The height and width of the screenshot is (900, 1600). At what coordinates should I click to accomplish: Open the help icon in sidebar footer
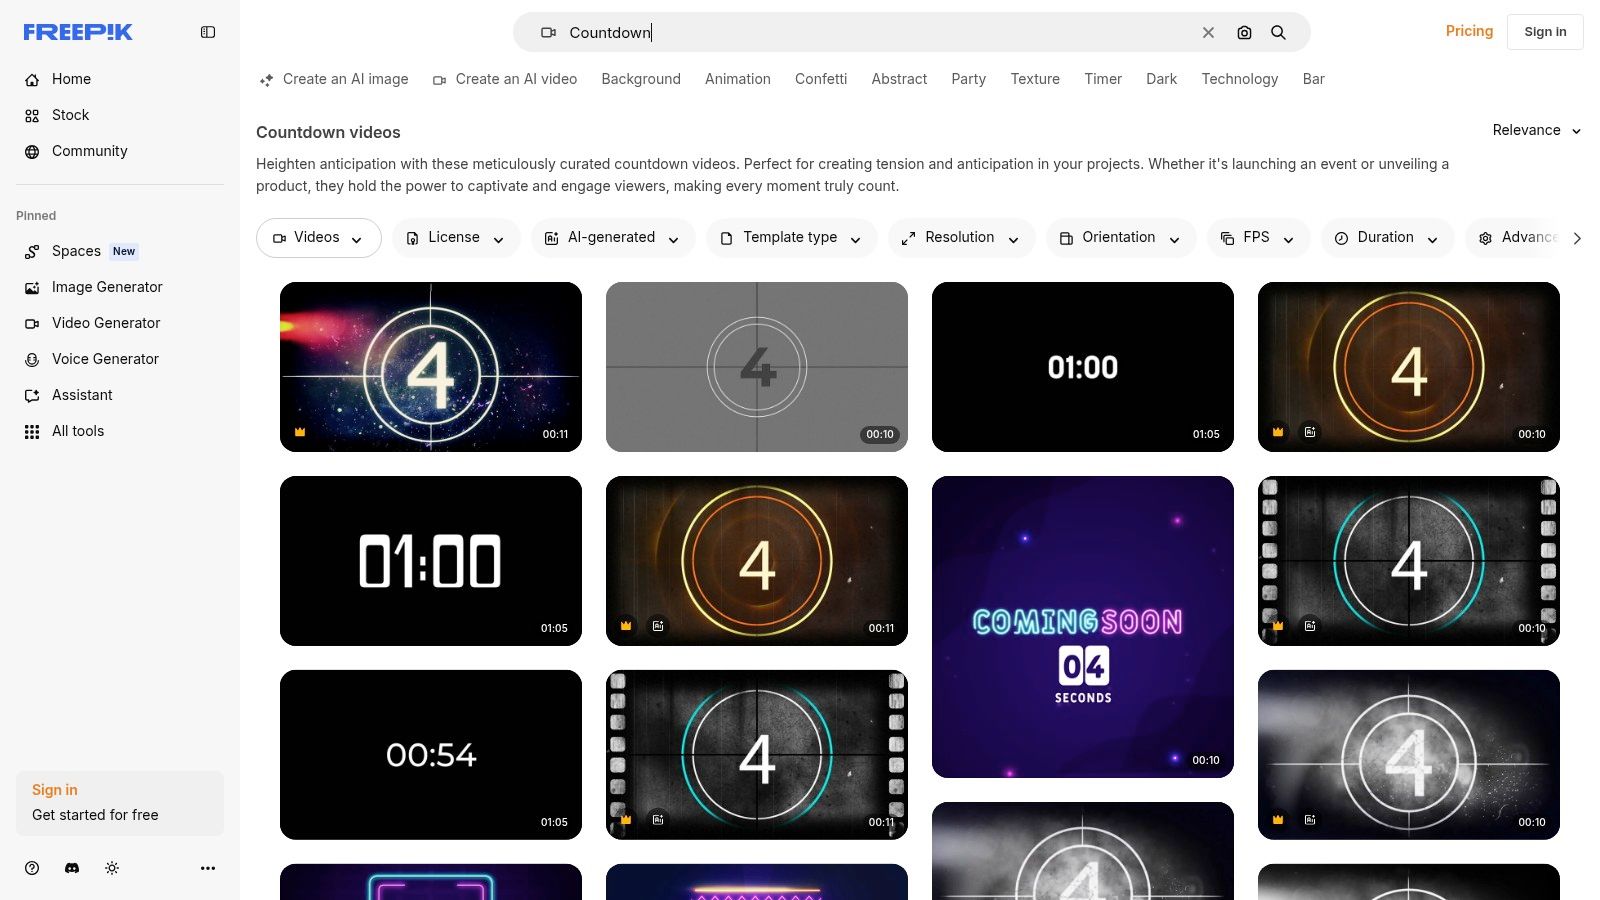pyautogui.click(x=32, y=868)
